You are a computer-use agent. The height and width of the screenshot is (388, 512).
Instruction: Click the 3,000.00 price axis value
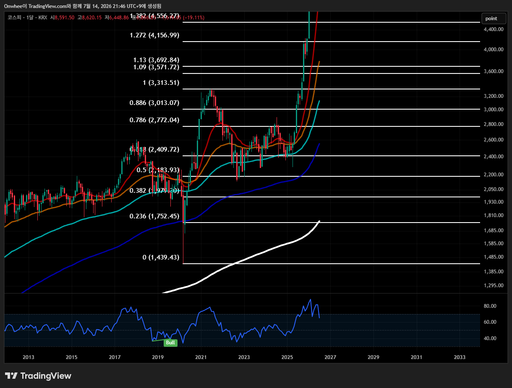pyautogui.click(x=494, y=109)
